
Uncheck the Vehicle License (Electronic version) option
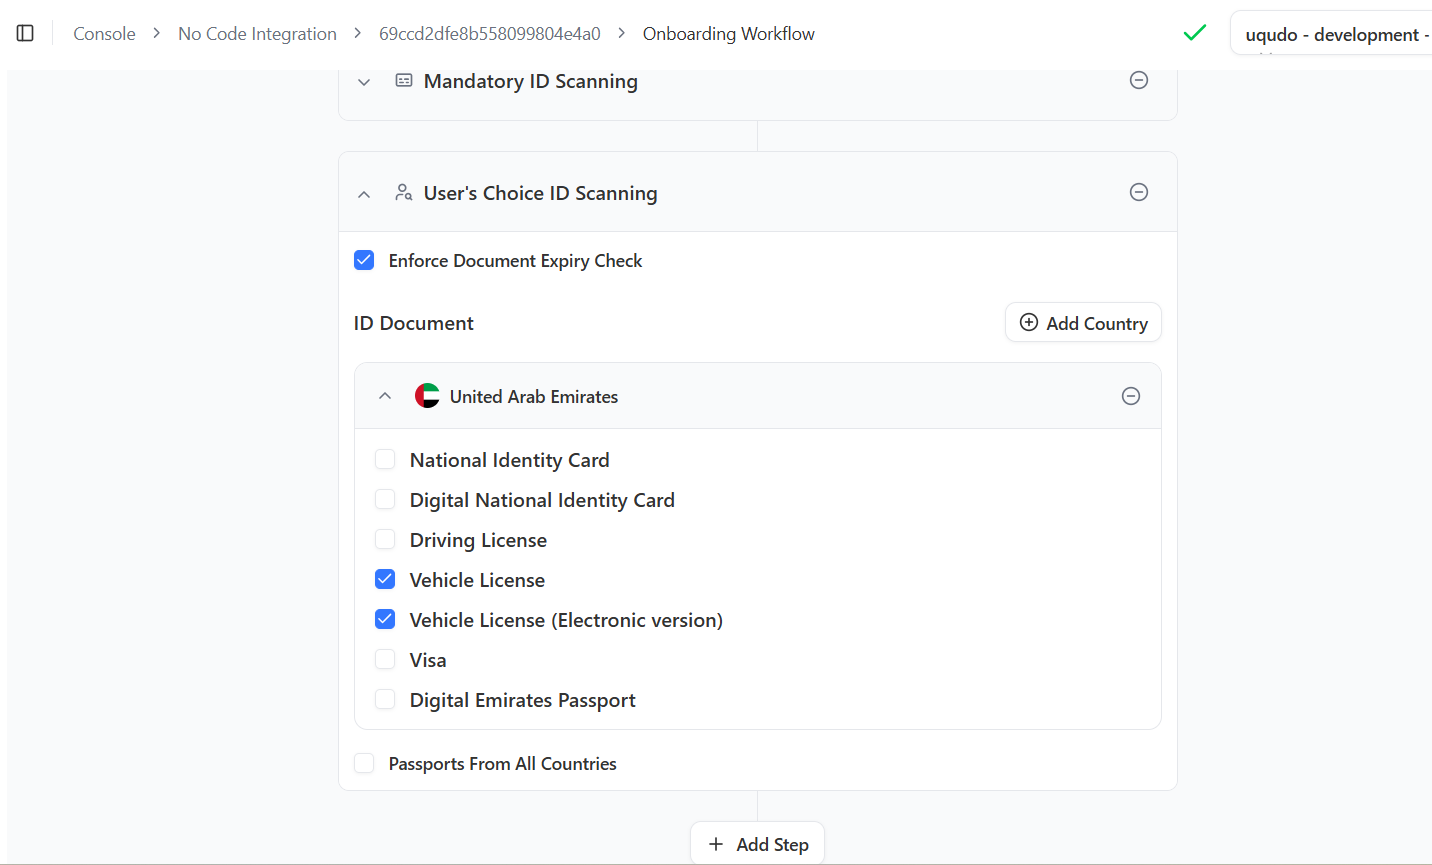coord(385,620)
